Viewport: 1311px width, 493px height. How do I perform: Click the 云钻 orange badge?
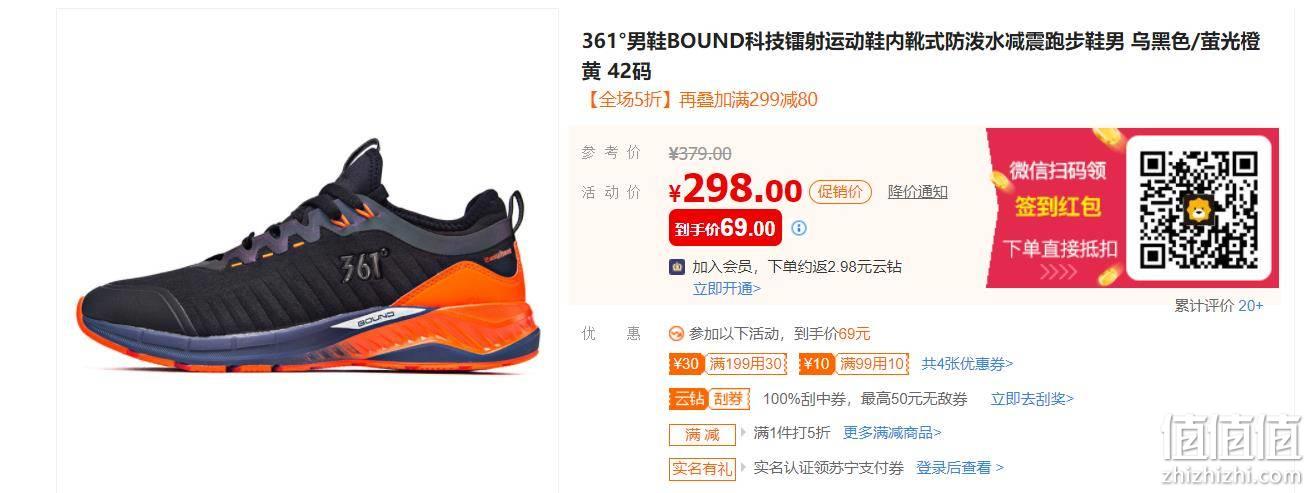pos(688,399)
